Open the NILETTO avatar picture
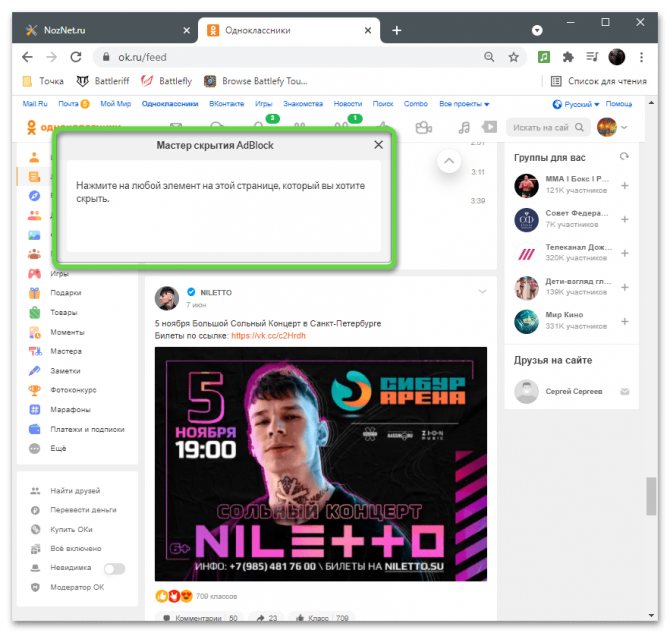 click(x=167, y=298)
